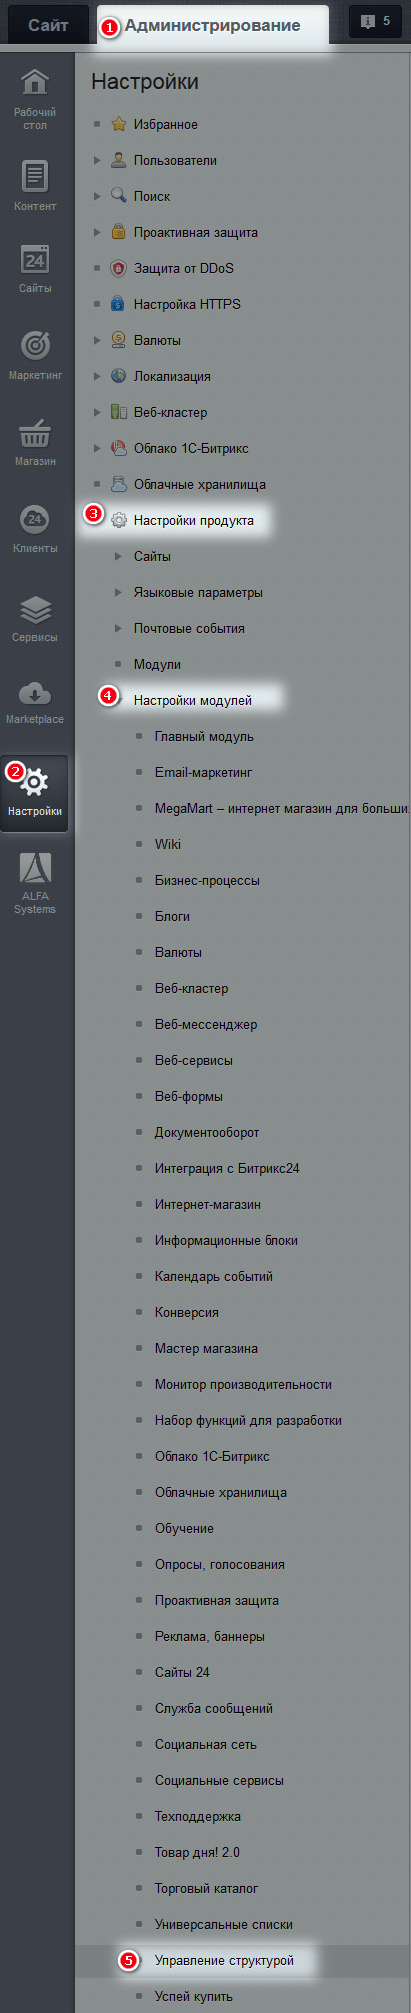Click the Проактивная защита lock icon
Viewport: 411px width, 2013px height.
pyautogui.click(x=119, y=232)
